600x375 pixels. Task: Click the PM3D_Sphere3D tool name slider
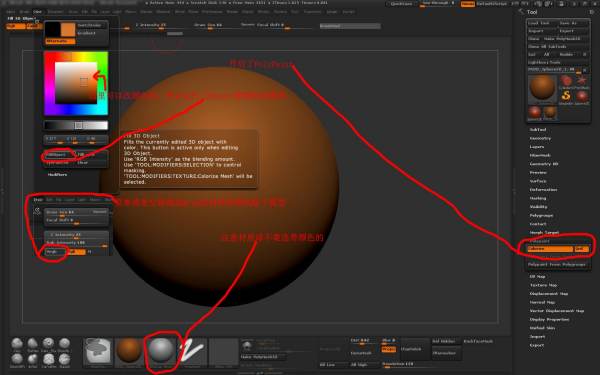554,70
